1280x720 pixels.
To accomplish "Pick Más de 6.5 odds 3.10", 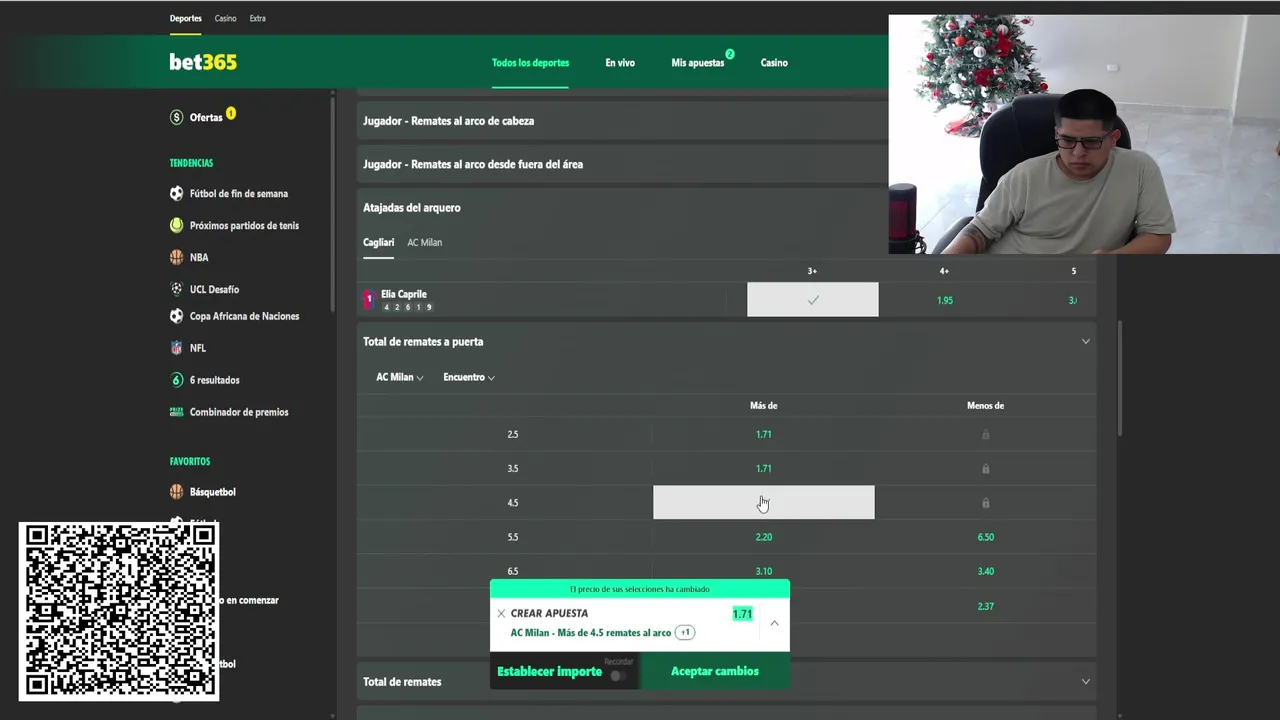I will [x=764, y=571].
